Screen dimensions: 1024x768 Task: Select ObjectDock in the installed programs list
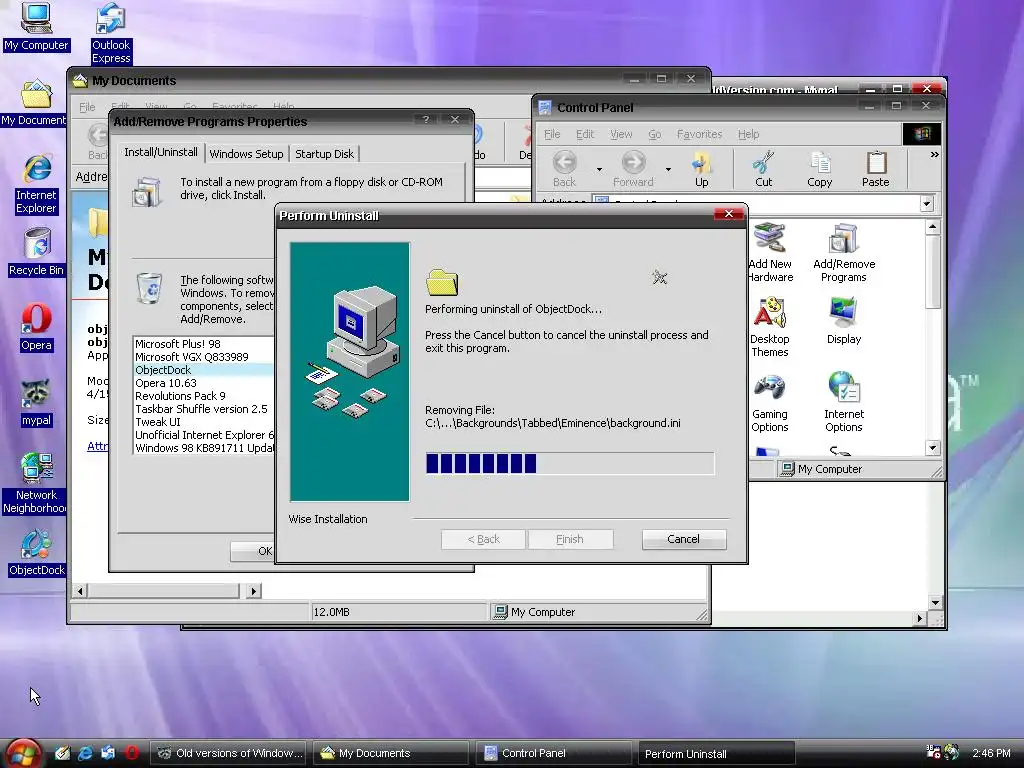click(204, 370)
